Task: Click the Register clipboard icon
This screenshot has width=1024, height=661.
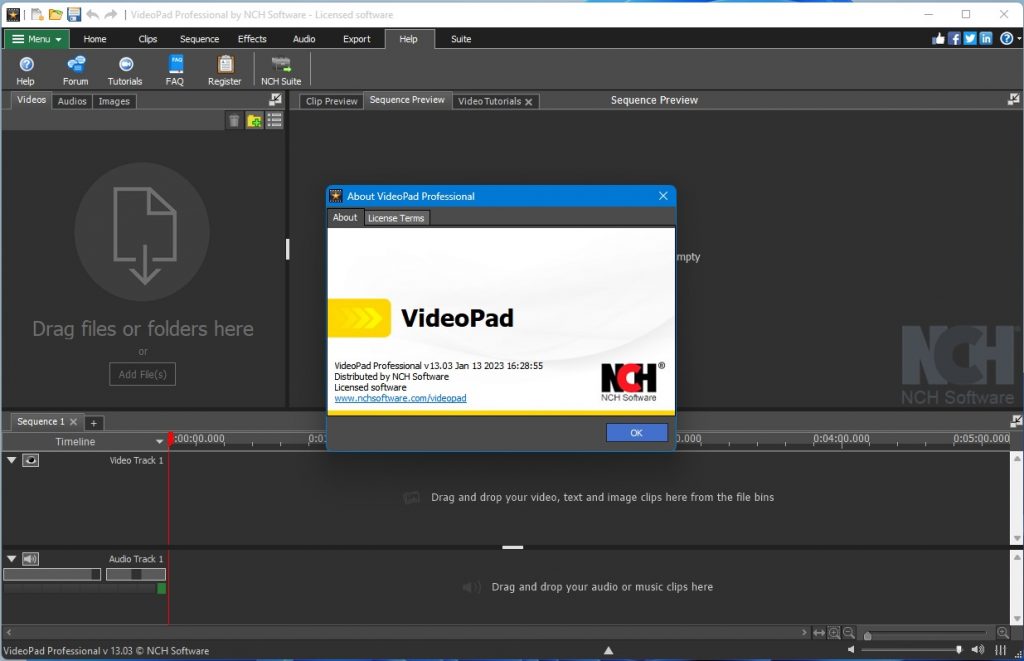Action: point(225,71)
